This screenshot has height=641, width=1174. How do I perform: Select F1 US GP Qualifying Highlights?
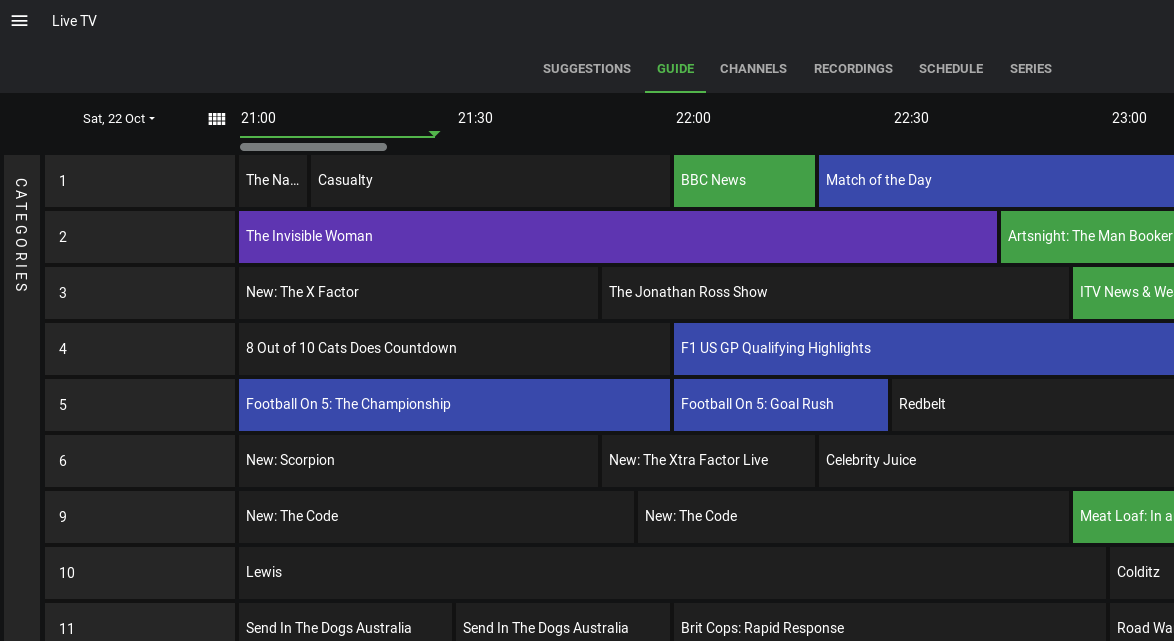tap(920, 348)
